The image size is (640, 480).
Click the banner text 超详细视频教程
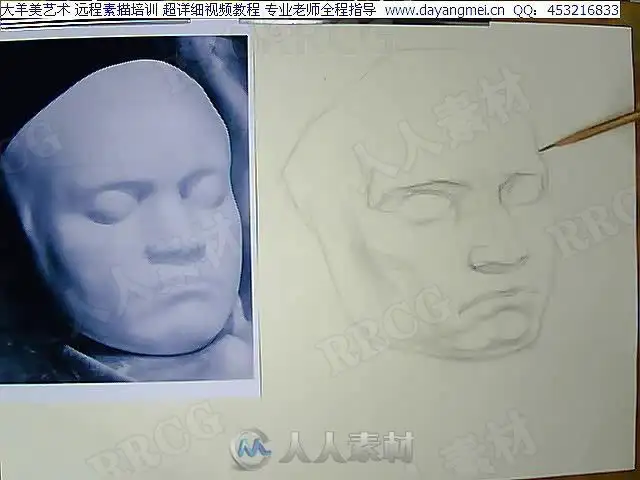pos(211,9)
